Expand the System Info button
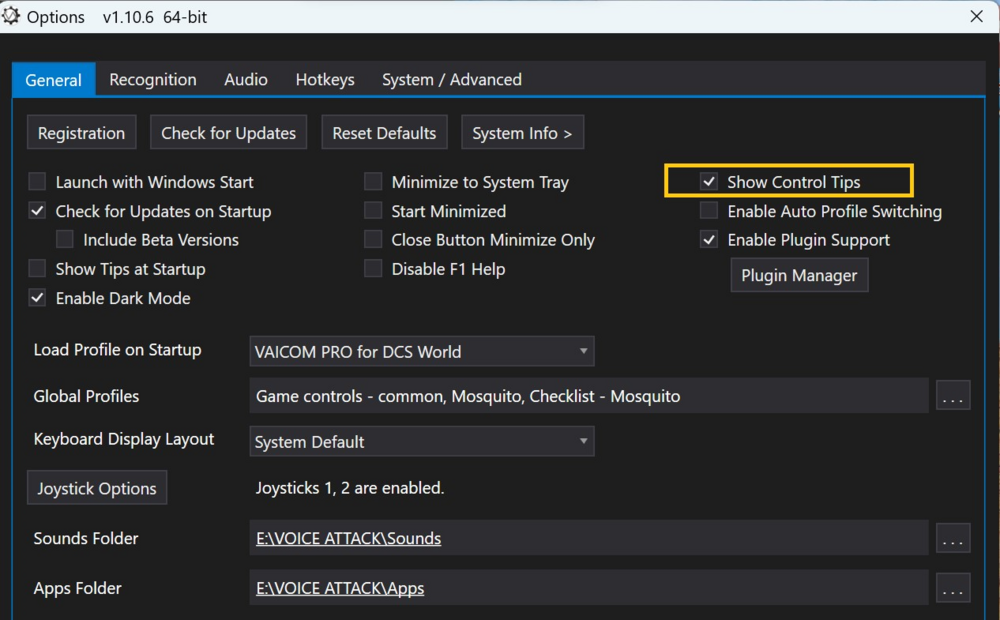 (x=522, y=133)
